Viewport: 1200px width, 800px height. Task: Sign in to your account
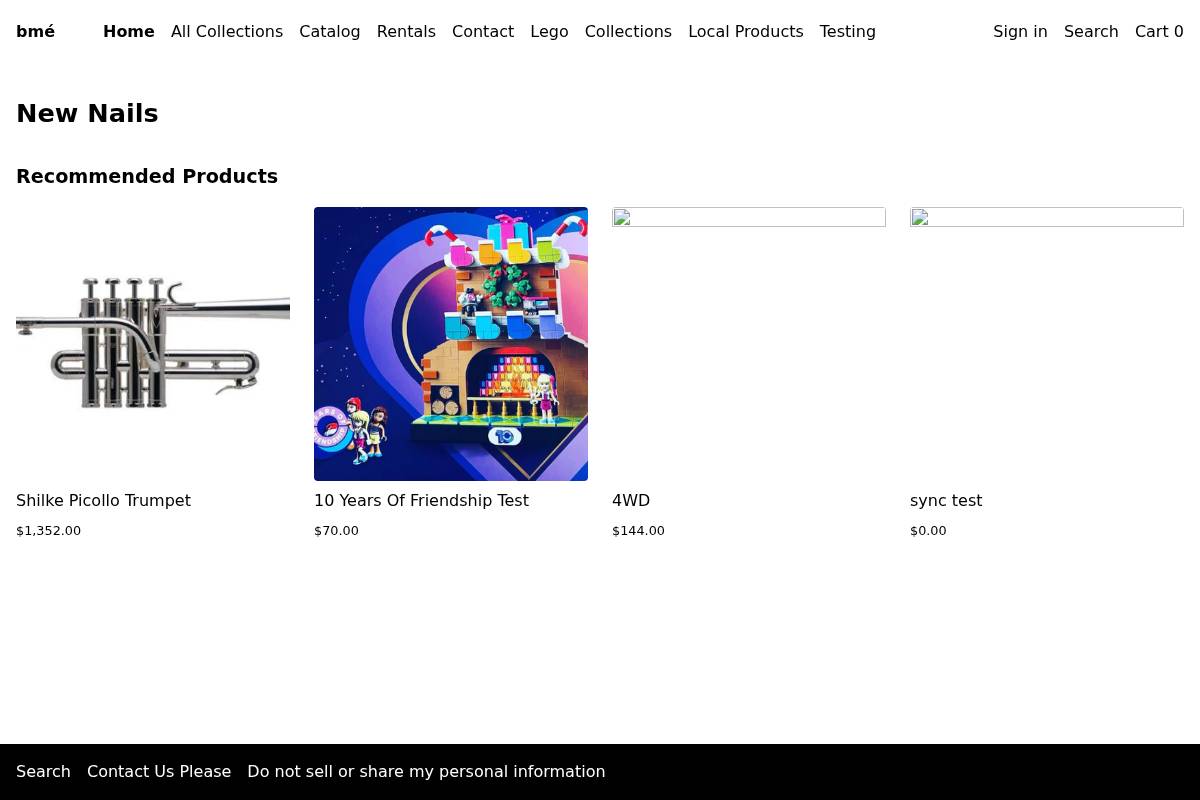1020,31
